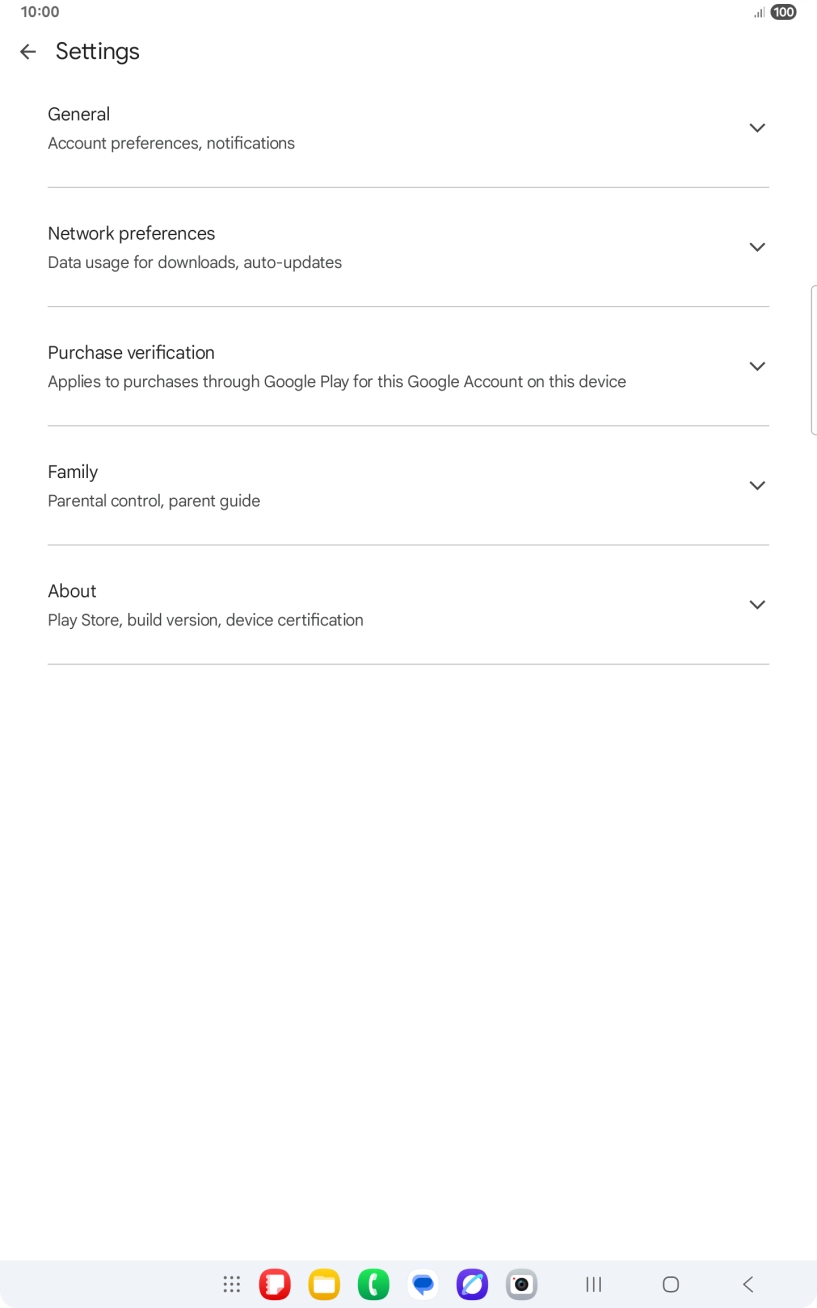
Task: Tap the system Back navigation button
Action: pos(748,1284)
